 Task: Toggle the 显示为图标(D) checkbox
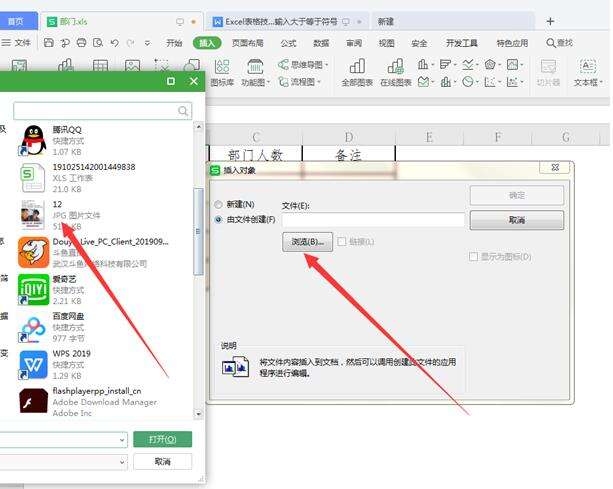[473, 256]
